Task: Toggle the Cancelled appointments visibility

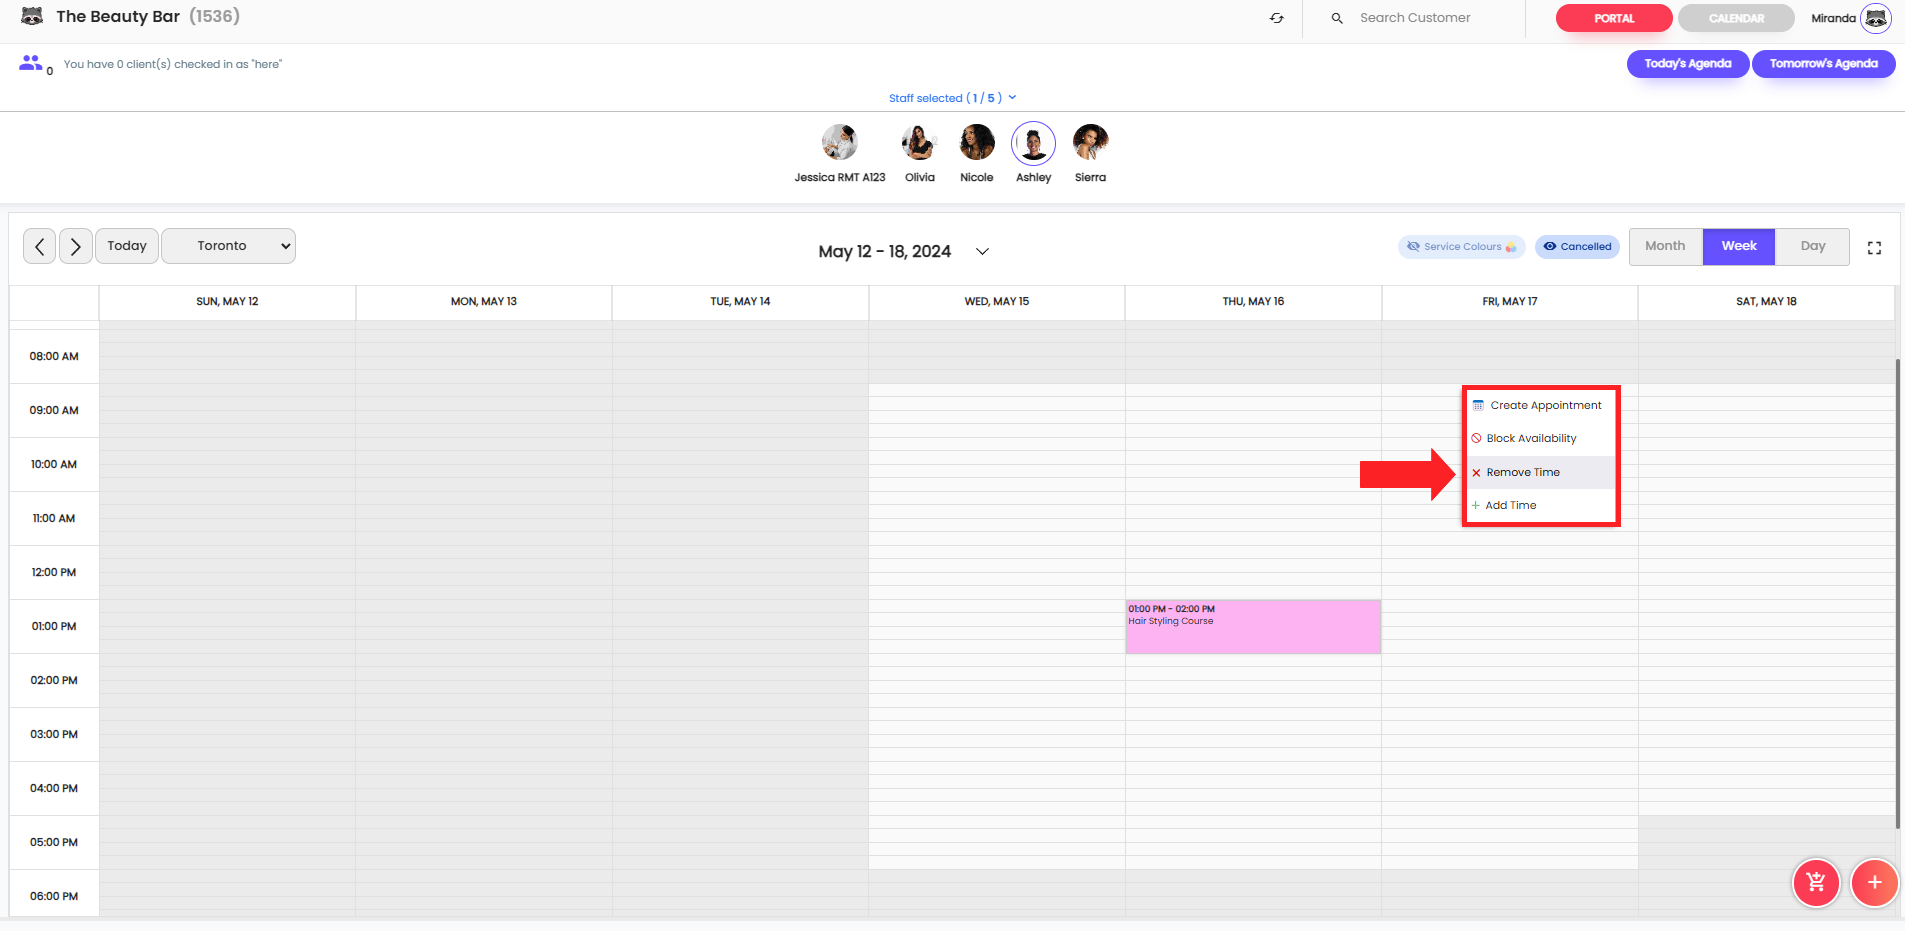Action: coord(1577,247)
